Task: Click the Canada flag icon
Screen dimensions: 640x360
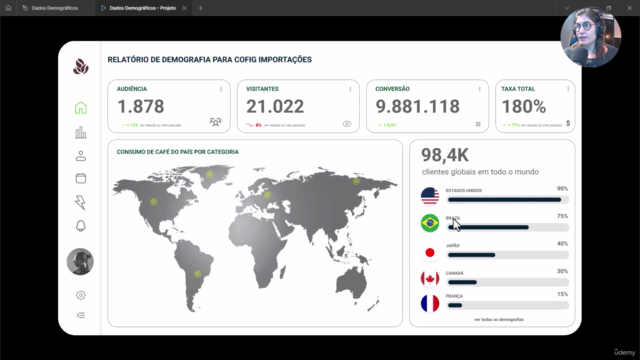Action: pyautogui.click(x=430, y=279)
